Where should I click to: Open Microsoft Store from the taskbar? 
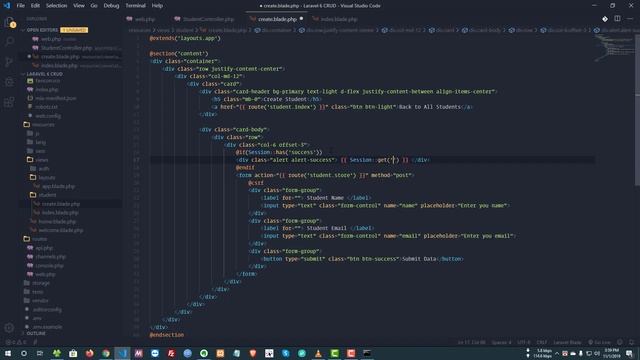(x=73, y=353)
